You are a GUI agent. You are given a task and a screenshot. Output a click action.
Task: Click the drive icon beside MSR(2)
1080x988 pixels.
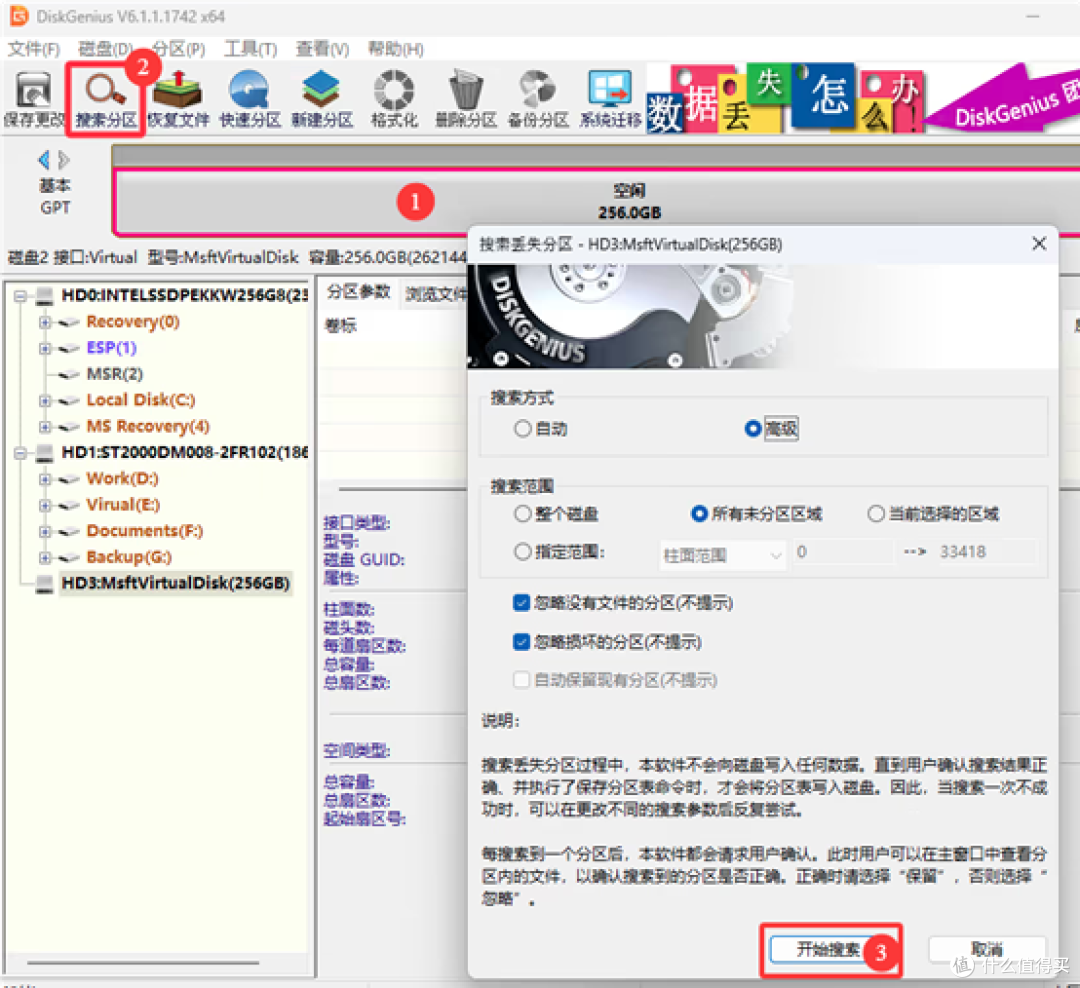pos(69,374)
